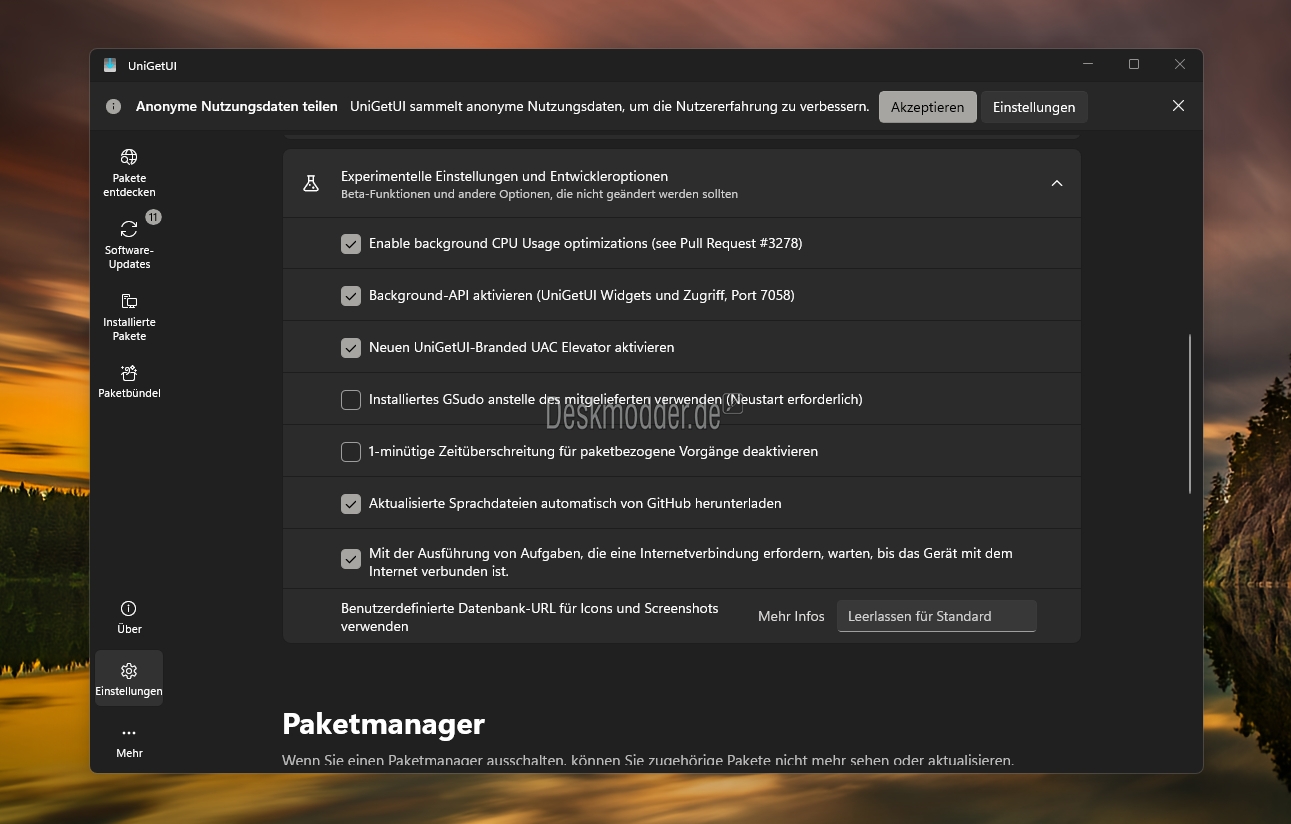The height and width of the screenshot is (824, 1291).
Task: Click the flask icon of experimental settings
Action: point(311,184)
